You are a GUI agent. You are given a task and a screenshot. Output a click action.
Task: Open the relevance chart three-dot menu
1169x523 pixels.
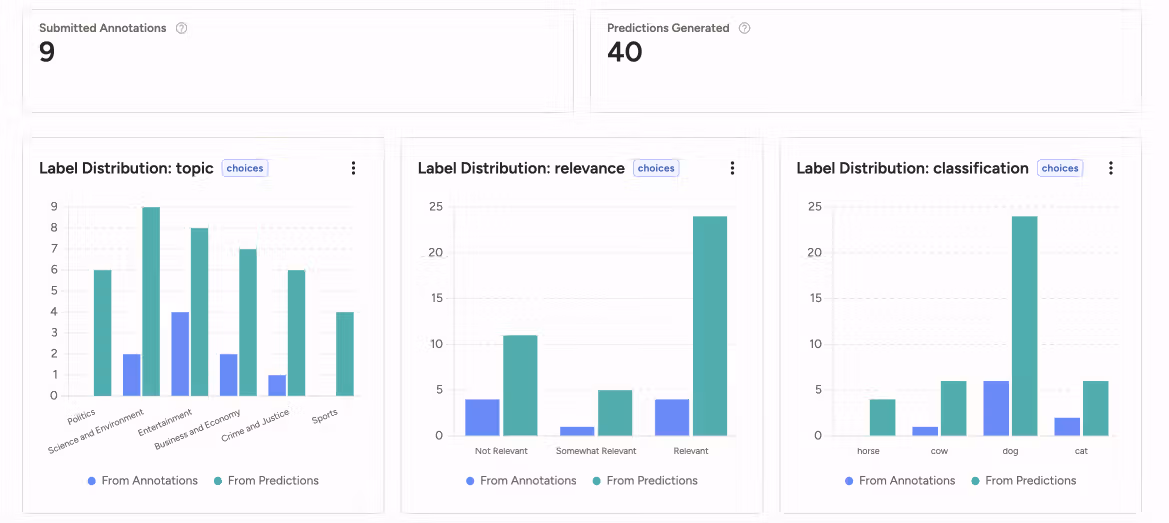point(732,168)
